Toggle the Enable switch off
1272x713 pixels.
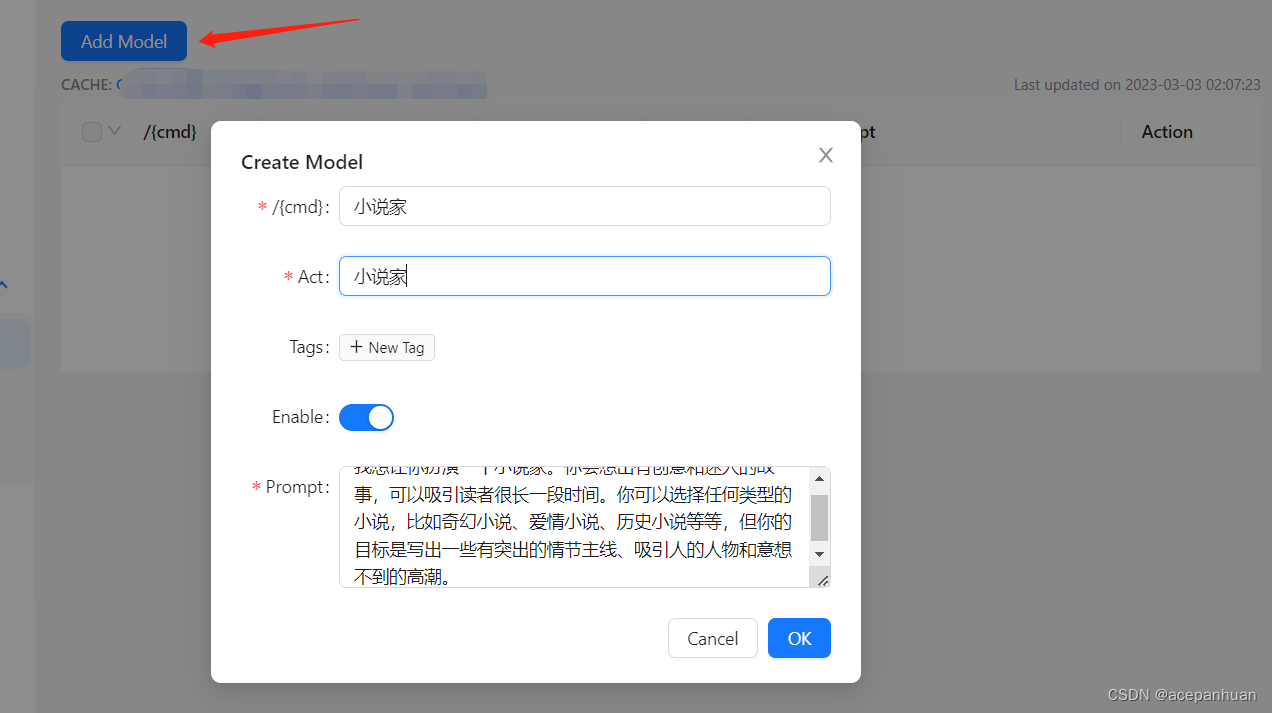click(367, 417)
